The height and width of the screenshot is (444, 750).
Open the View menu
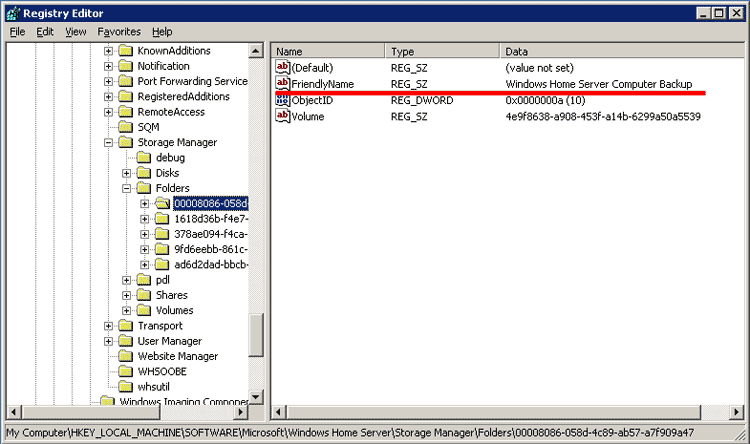[76, 32]
